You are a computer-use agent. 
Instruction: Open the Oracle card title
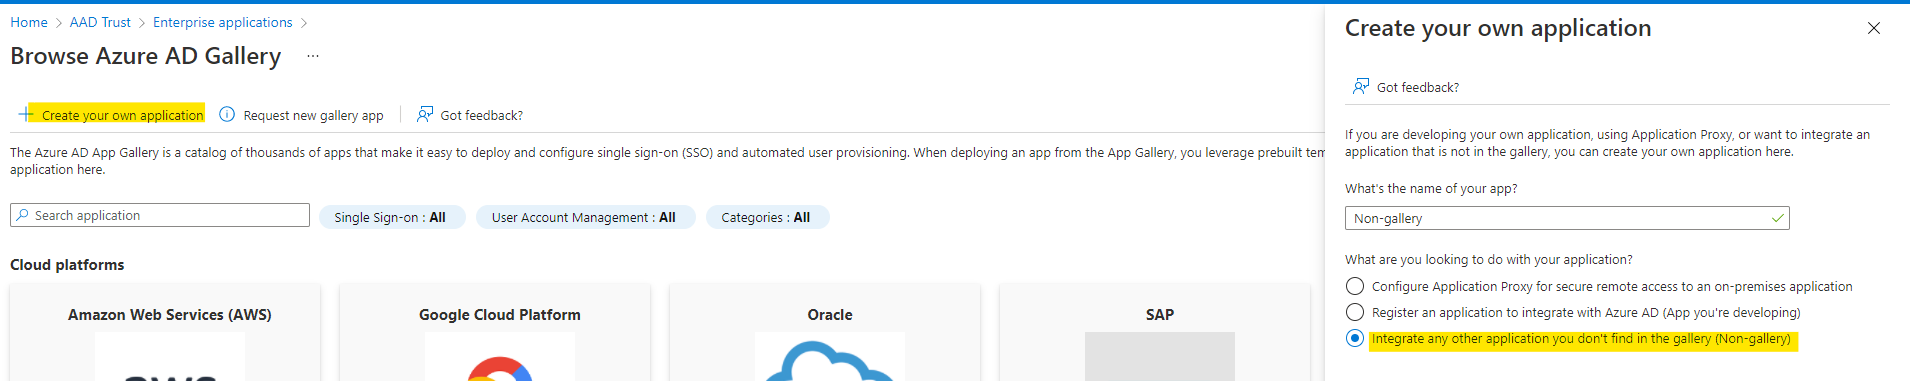pyautogui.click(x=830, y=314)
